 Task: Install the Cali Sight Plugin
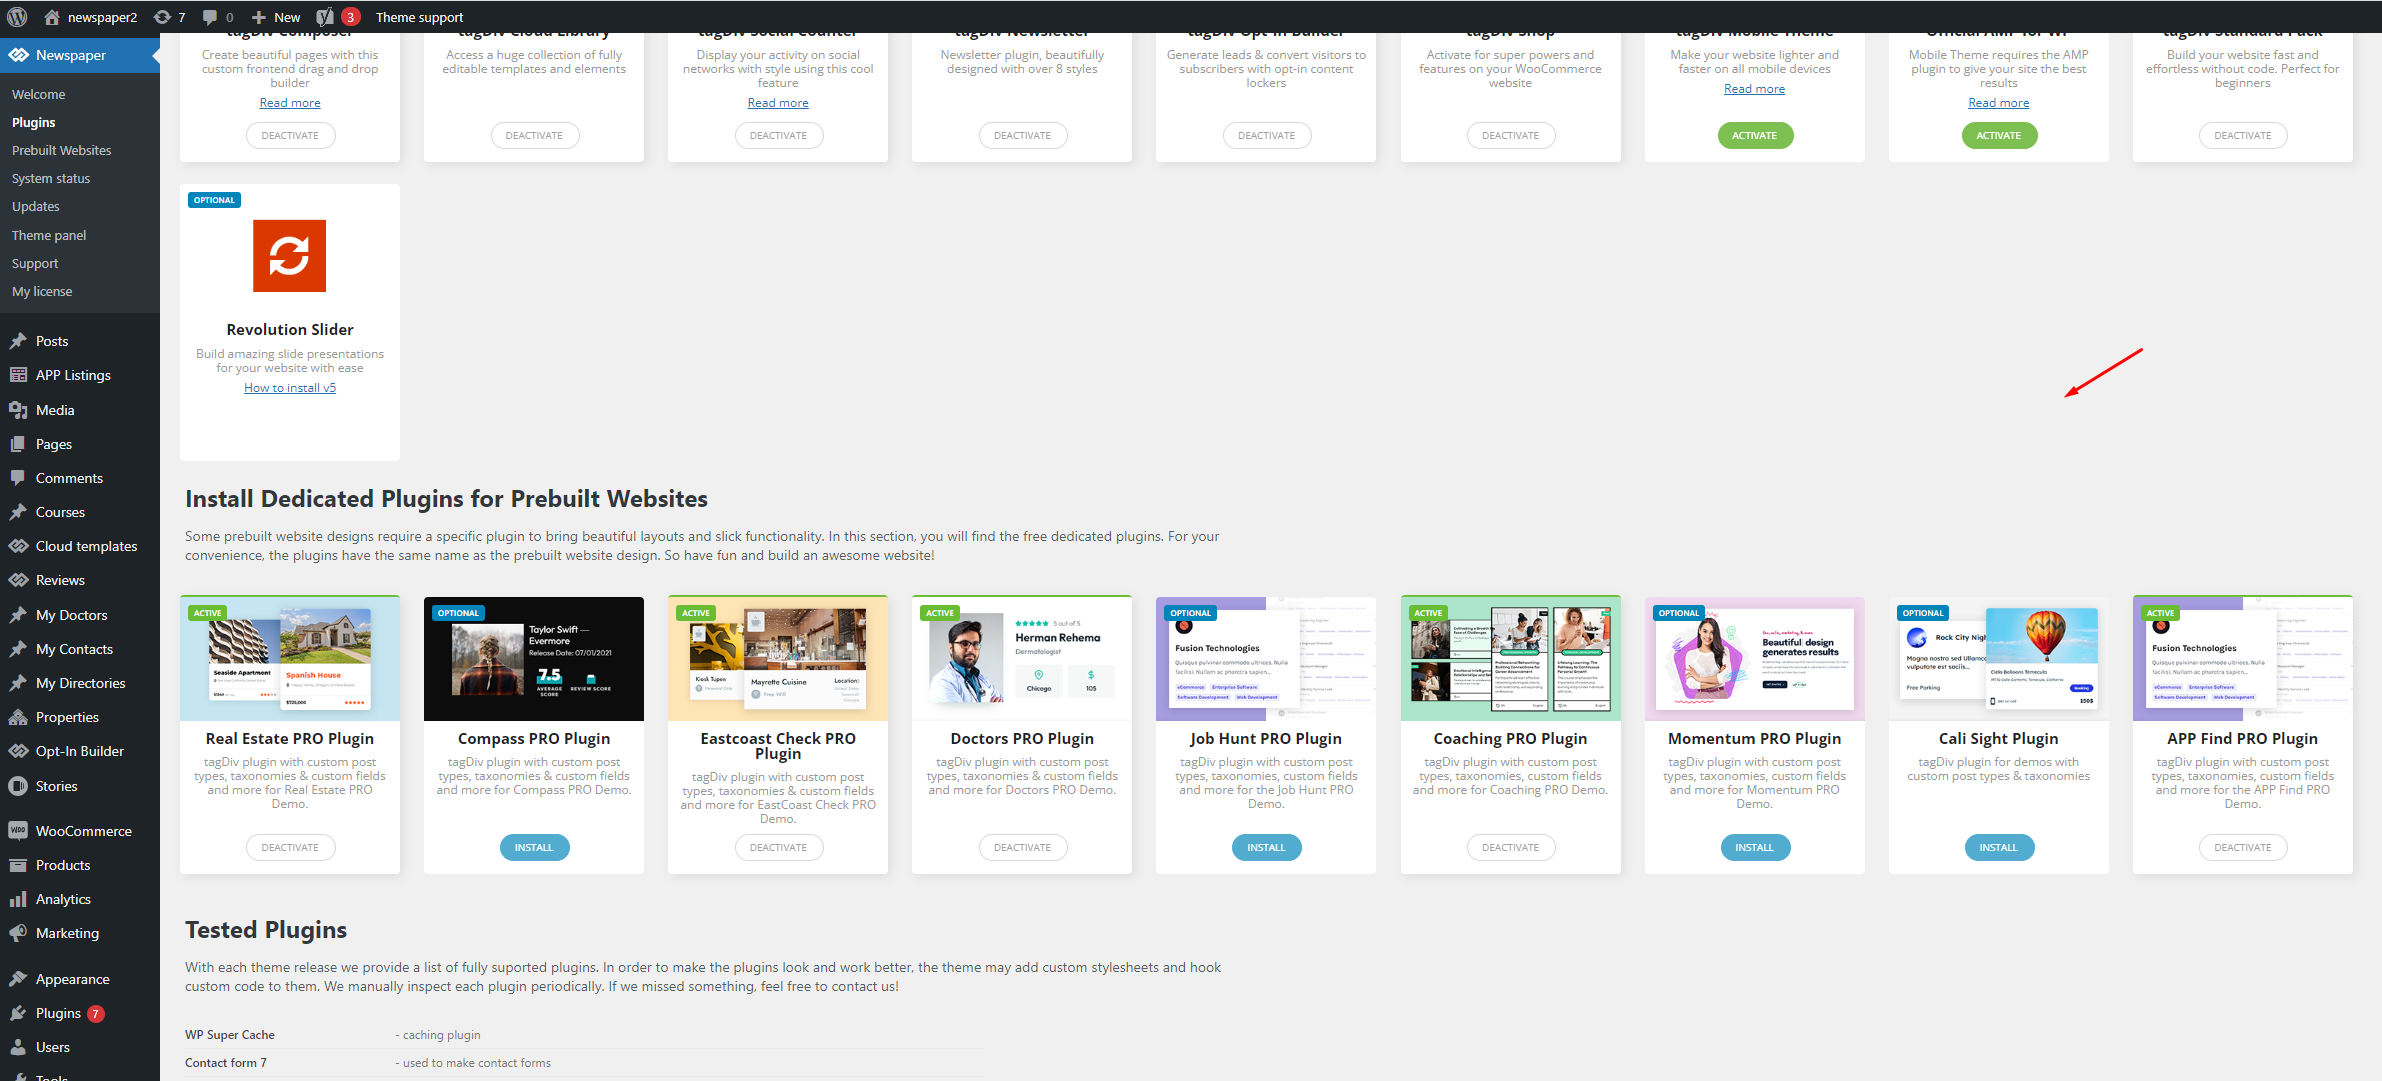1998,847
